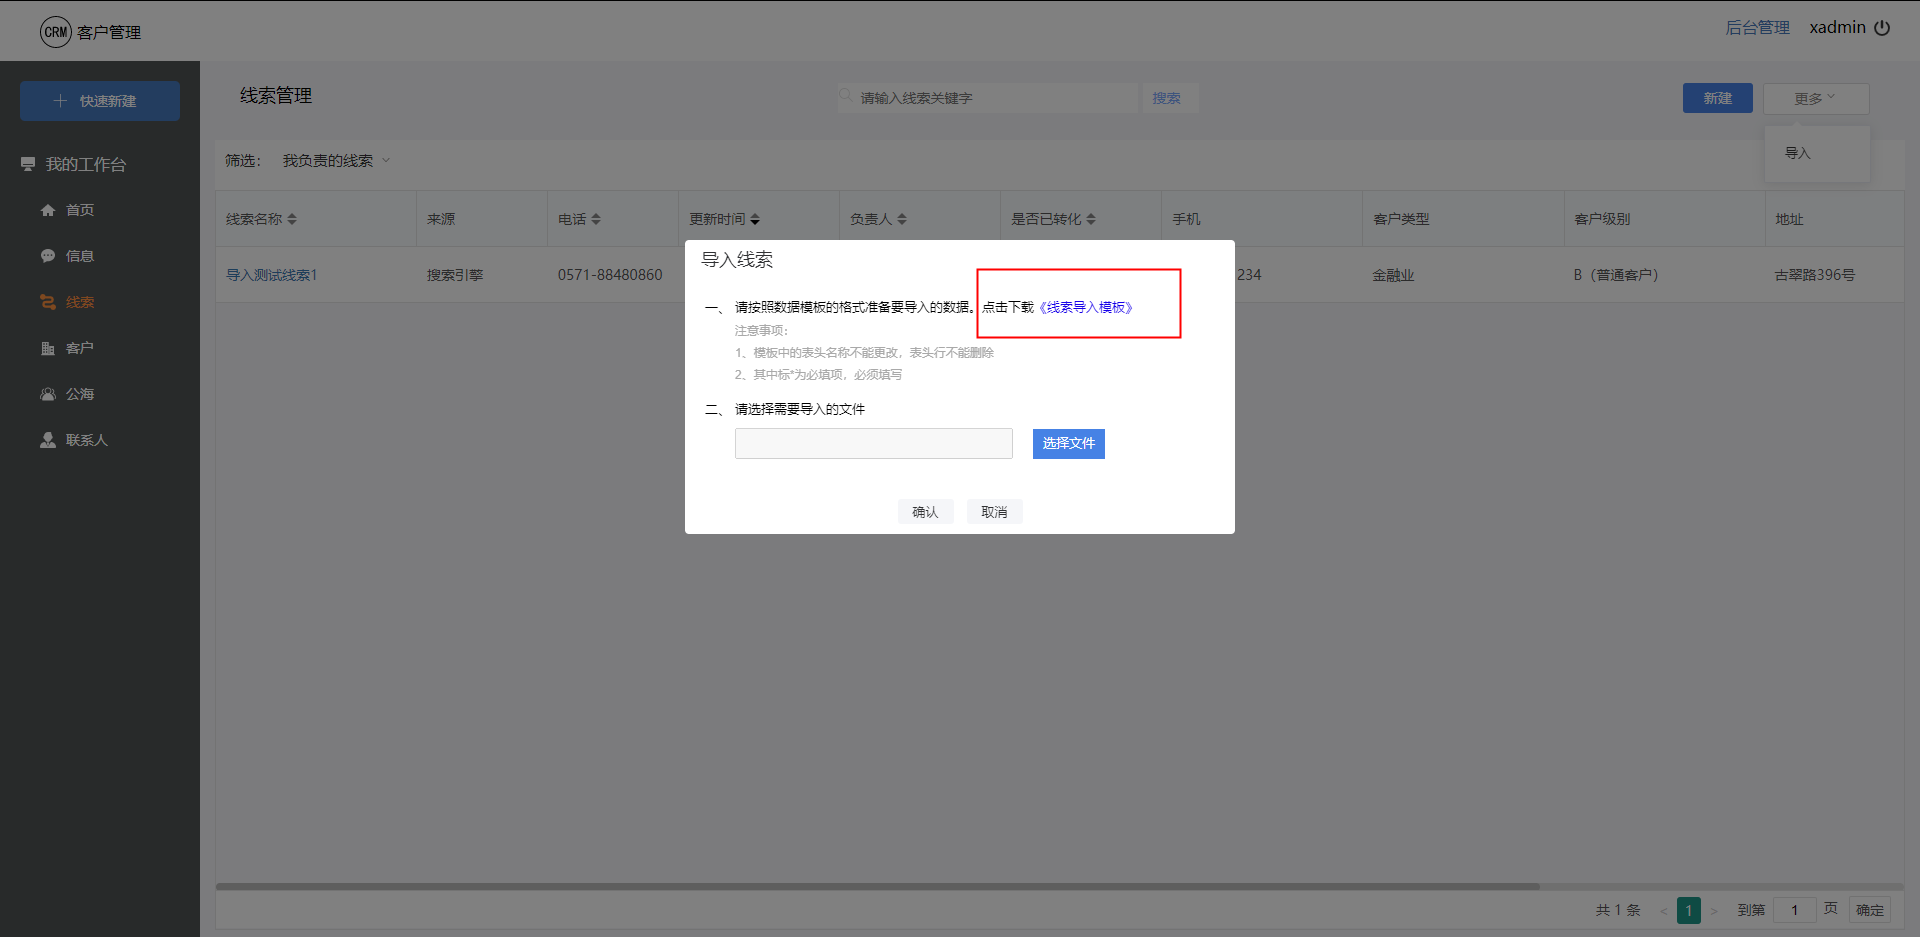The height and width of the screenshot is (937, 1920).
Task: Click the plus icon on 快速新建
Action: 60,101
